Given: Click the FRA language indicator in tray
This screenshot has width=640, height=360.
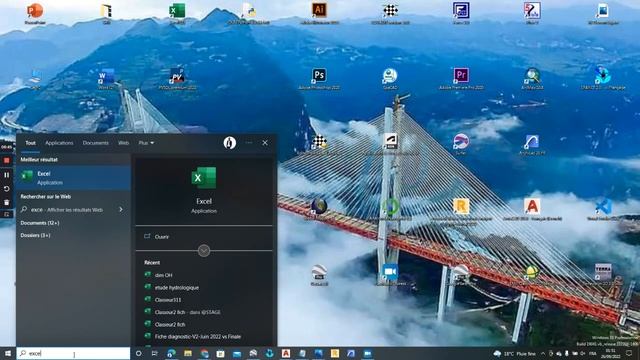Looking at the screenshot, I should [x=593, y=353].
